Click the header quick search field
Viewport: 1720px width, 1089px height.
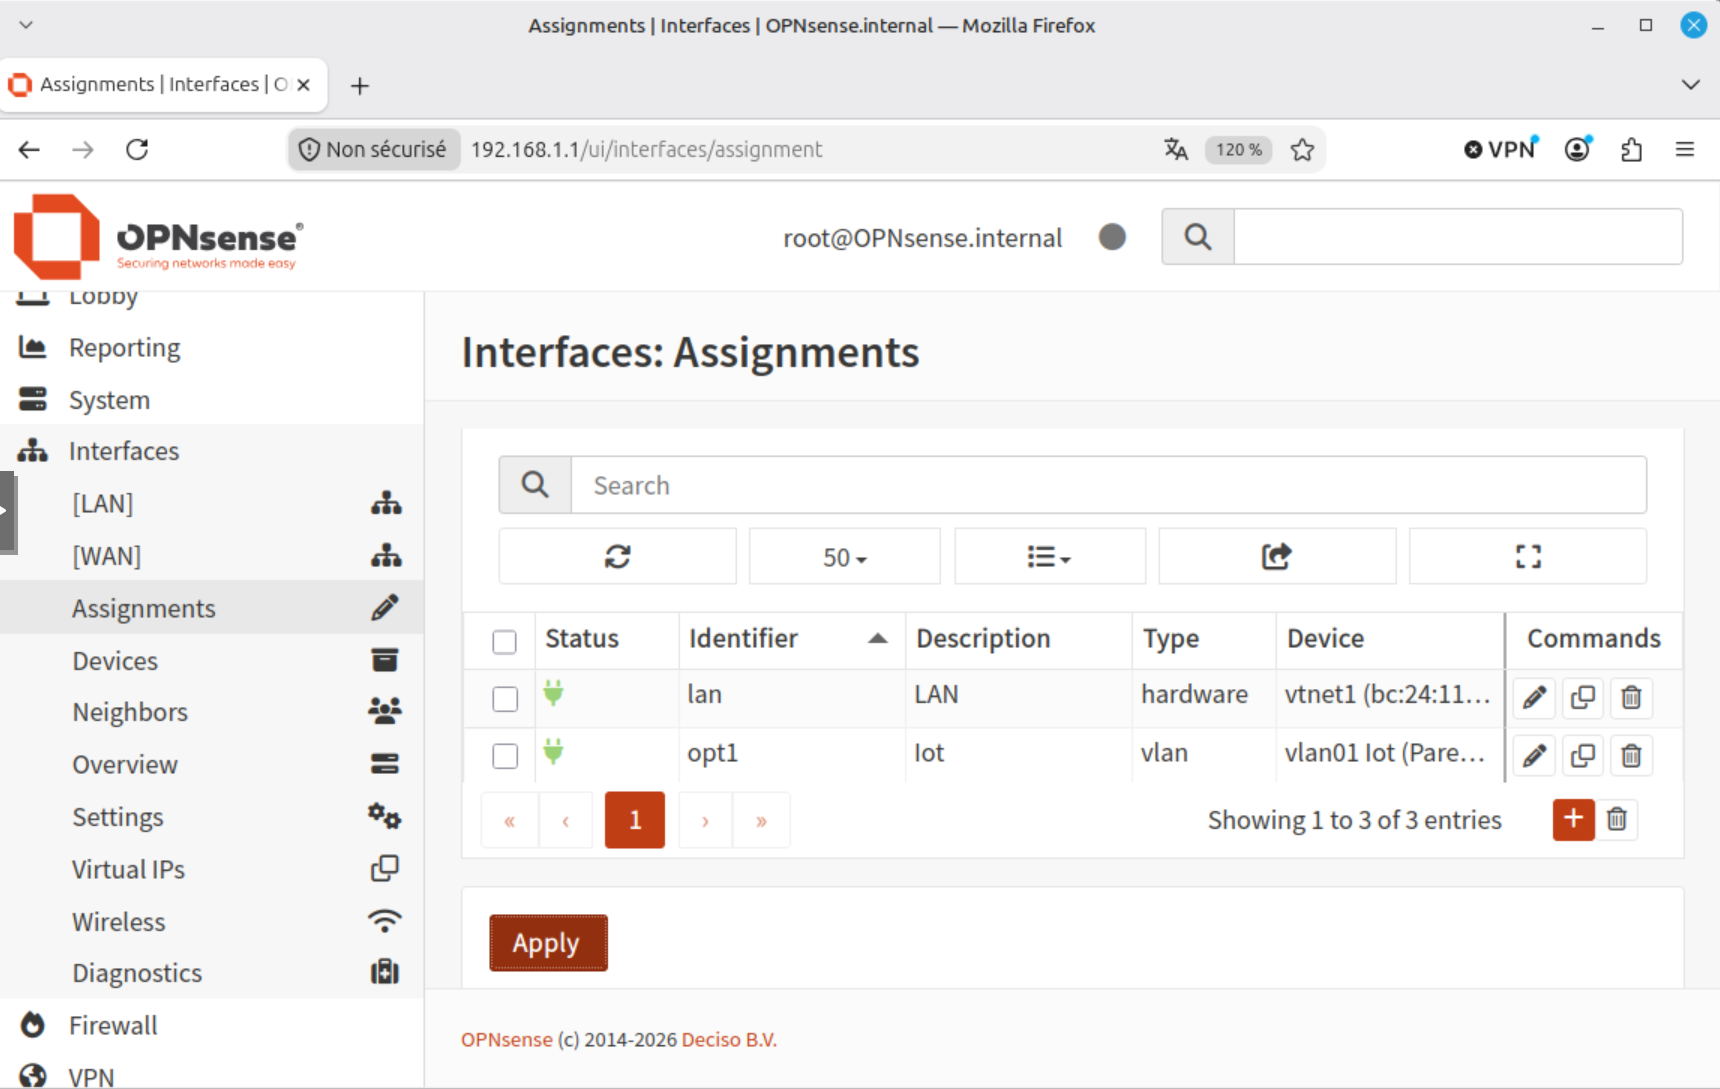coord(1458,237)
